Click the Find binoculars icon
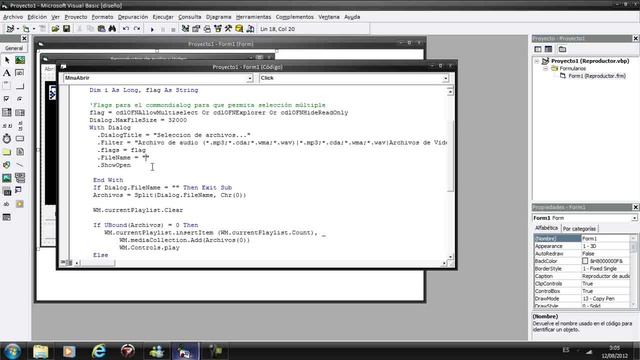 pyautogui.click(x=112, y=29)
